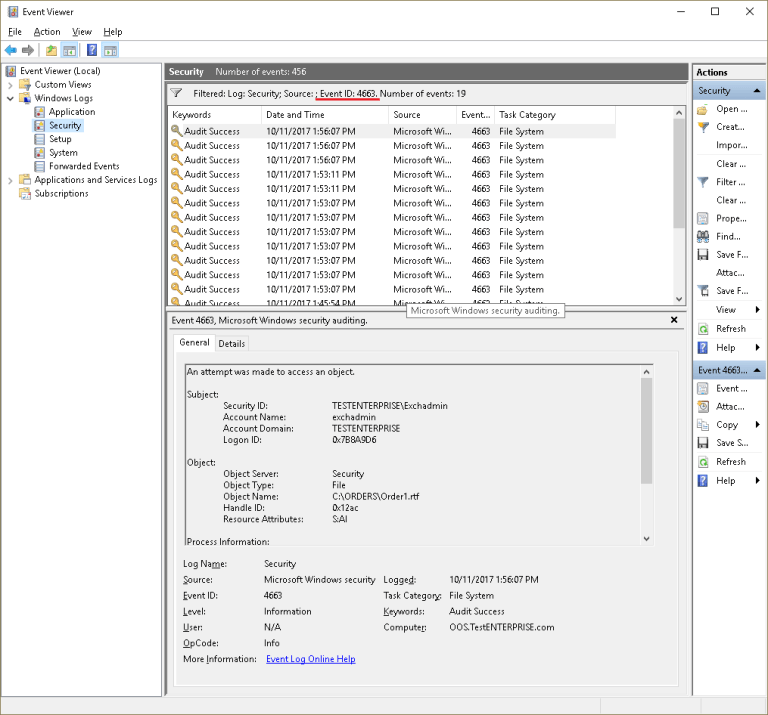The image size is (768, 715).
Task: Click the event description scrollbar thumb
Action: click(647, 430)
